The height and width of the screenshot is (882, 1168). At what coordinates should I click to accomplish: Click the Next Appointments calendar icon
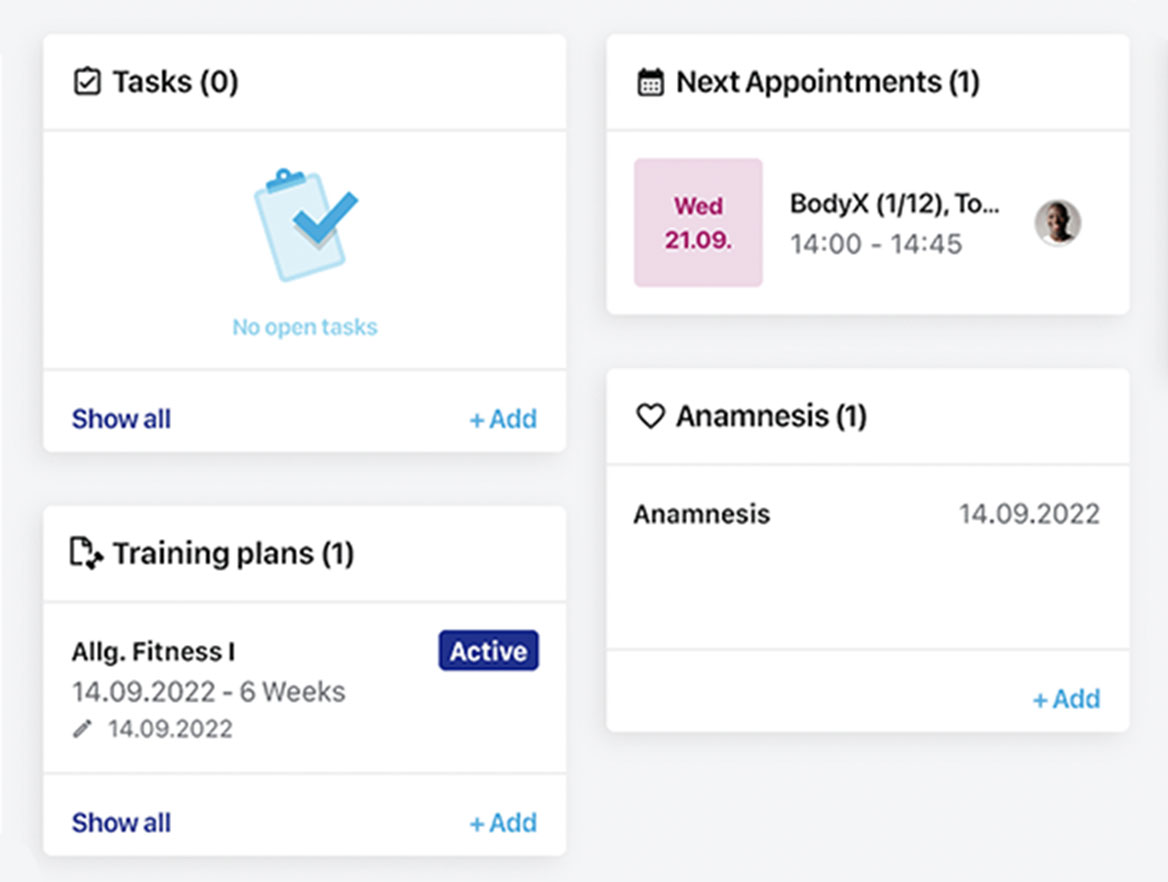(x=650, y=82)
